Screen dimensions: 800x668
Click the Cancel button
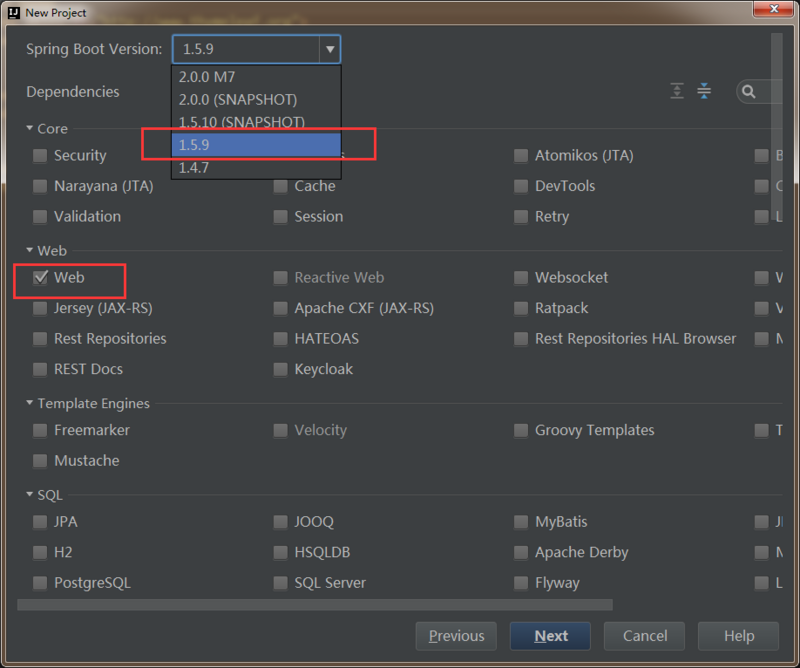[644, 636]
